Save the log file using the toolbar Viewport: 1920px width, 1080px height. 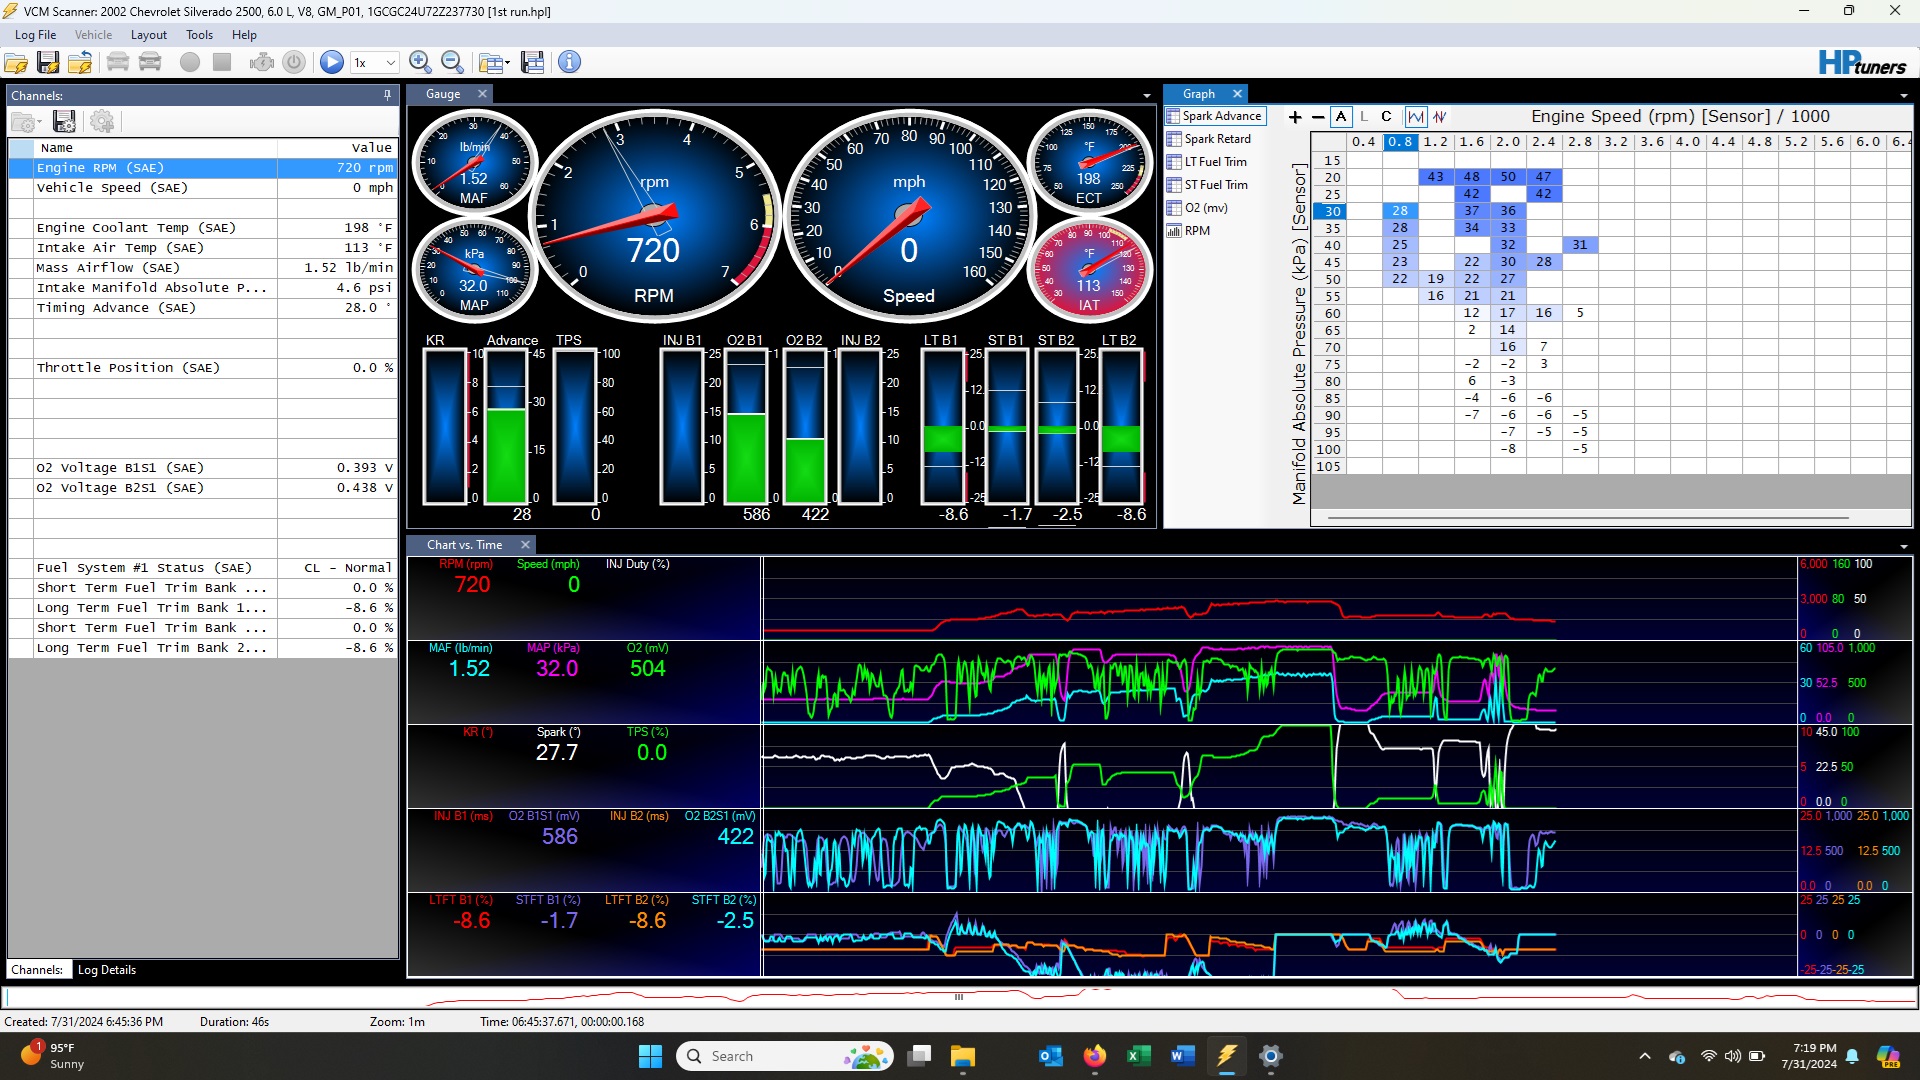pyautogui.click(x=48, y=63)
